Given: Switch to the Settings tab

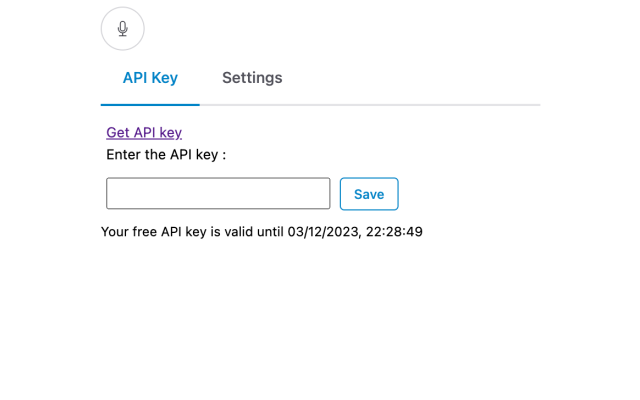Looking at the screenshot, I should tap(252, 78).
